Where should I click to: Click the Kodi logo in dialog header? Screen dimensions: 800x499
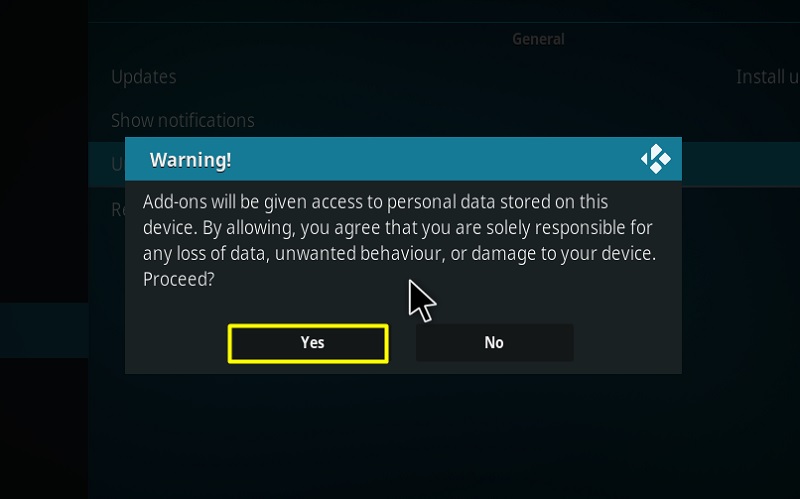click(x=656, y=159)
